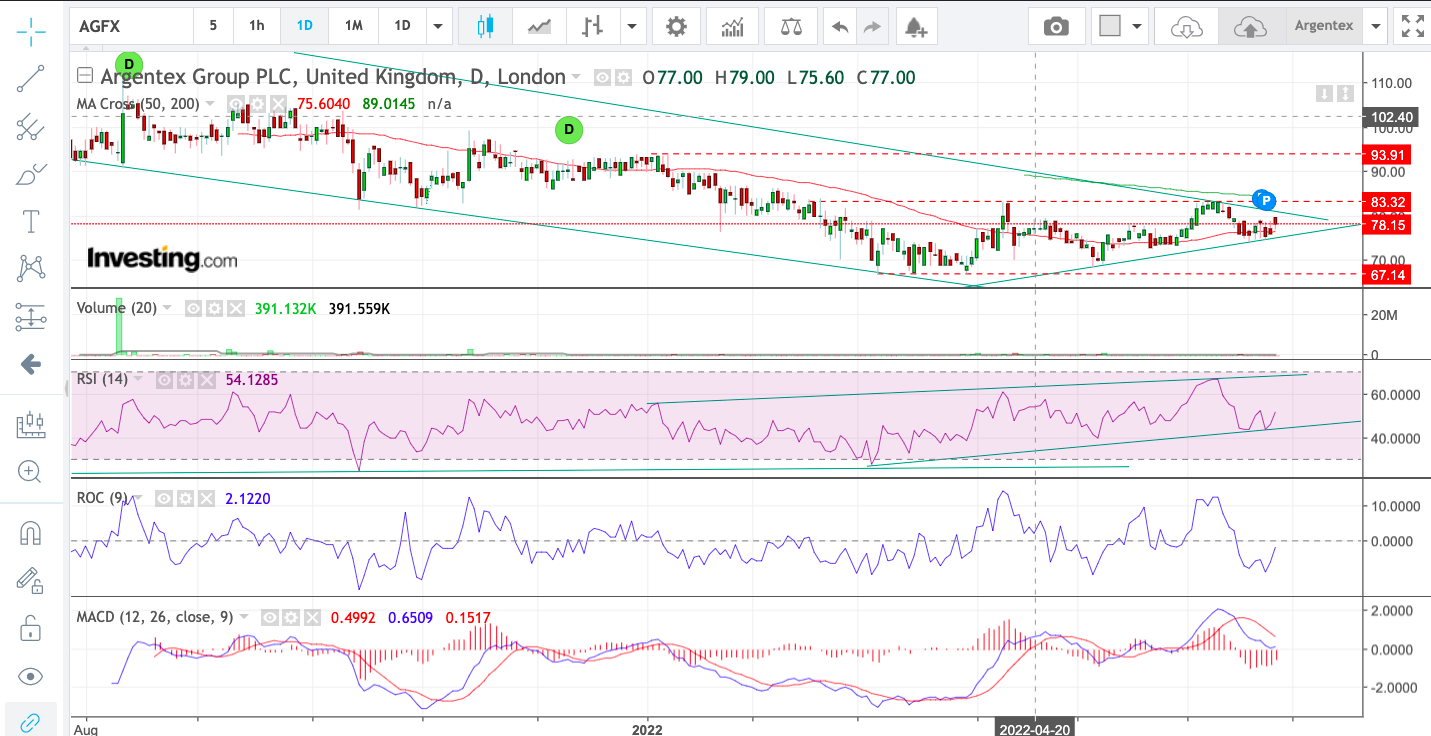Expand Argentex Group PLC title dropdown

576,77
